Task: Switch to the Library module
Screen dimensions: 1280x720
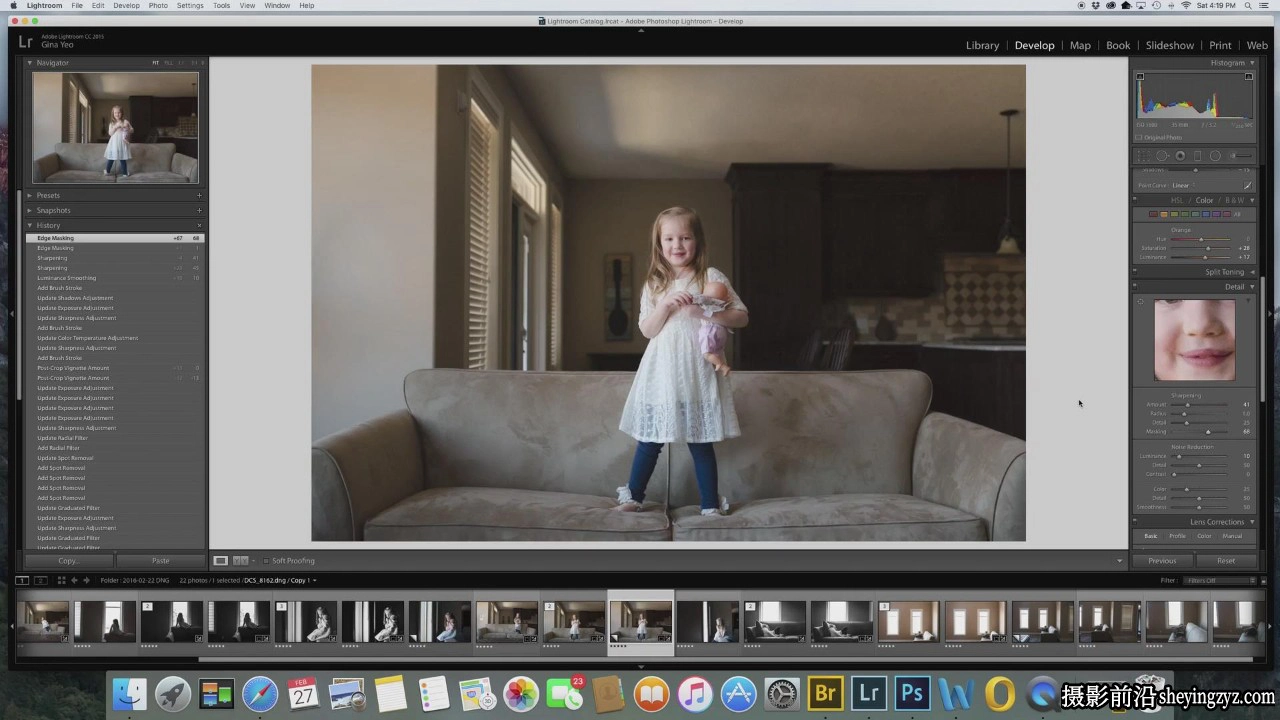Action: 982,45
